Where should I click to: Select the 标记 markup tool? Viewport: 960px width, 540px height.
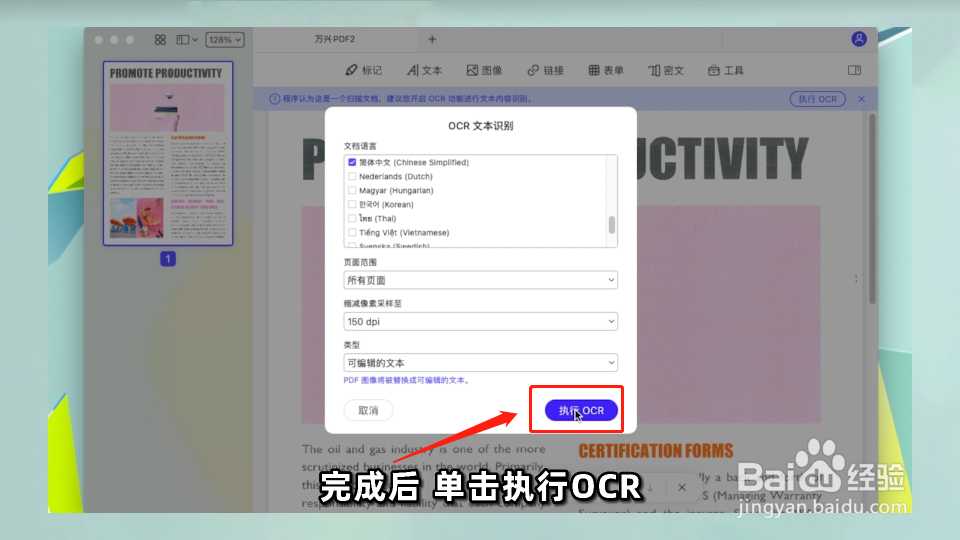click(x=364, y=70)
